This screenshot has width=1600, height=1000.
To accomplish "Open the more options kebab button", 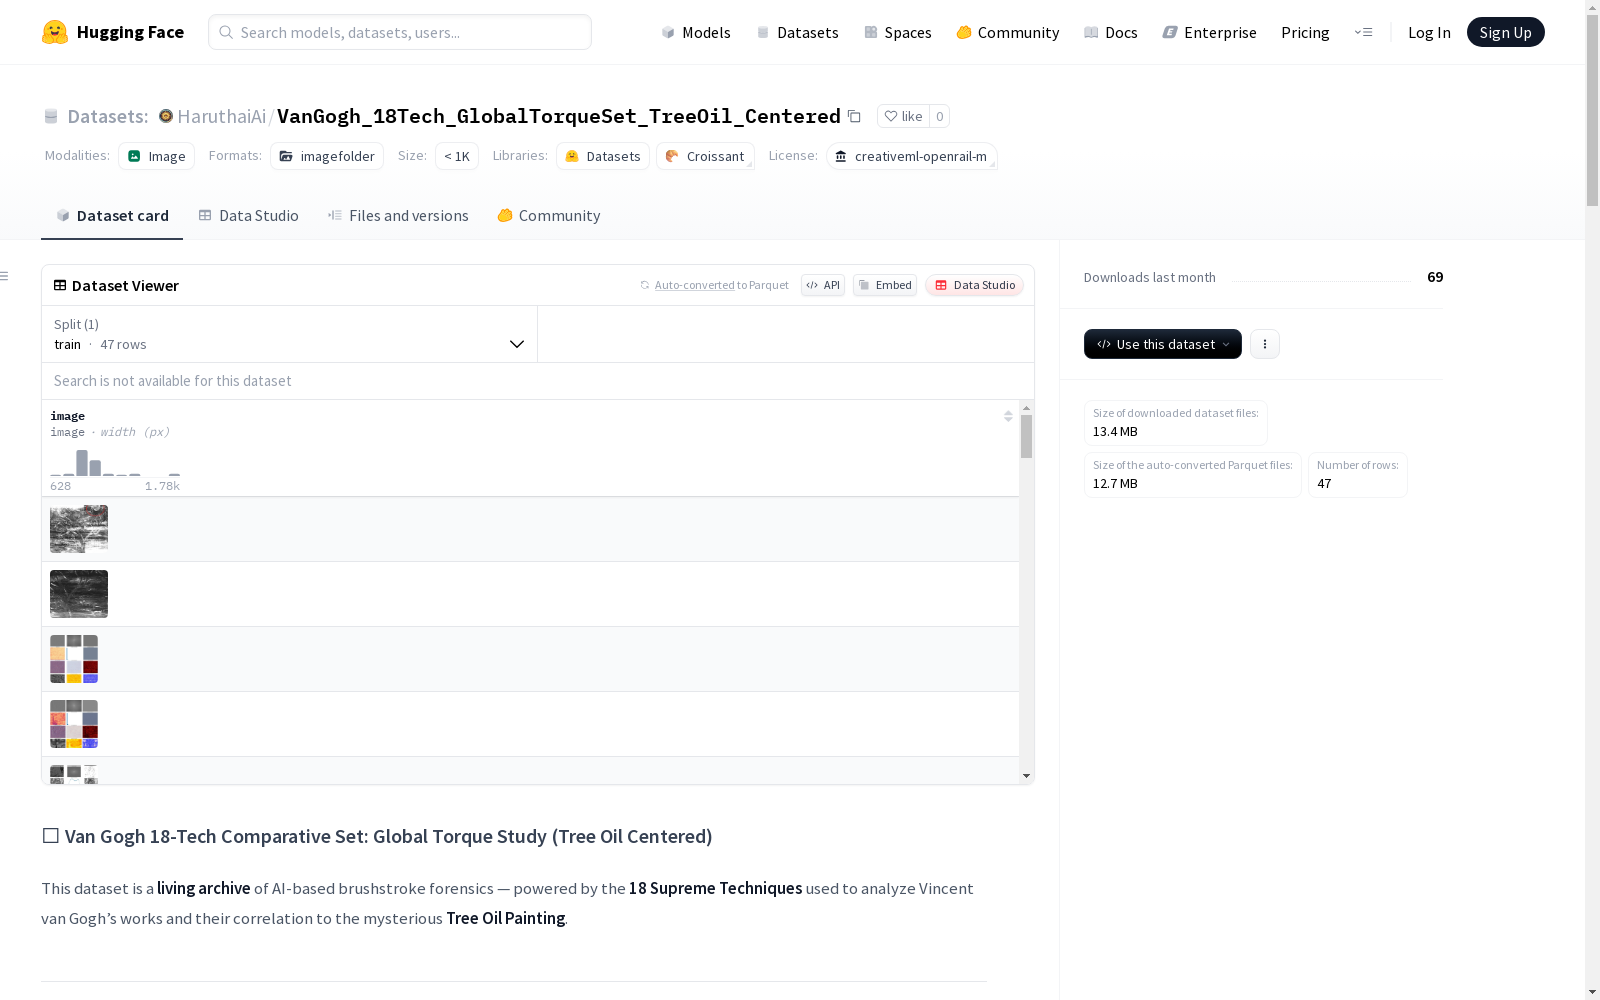I will [1265, 344].
